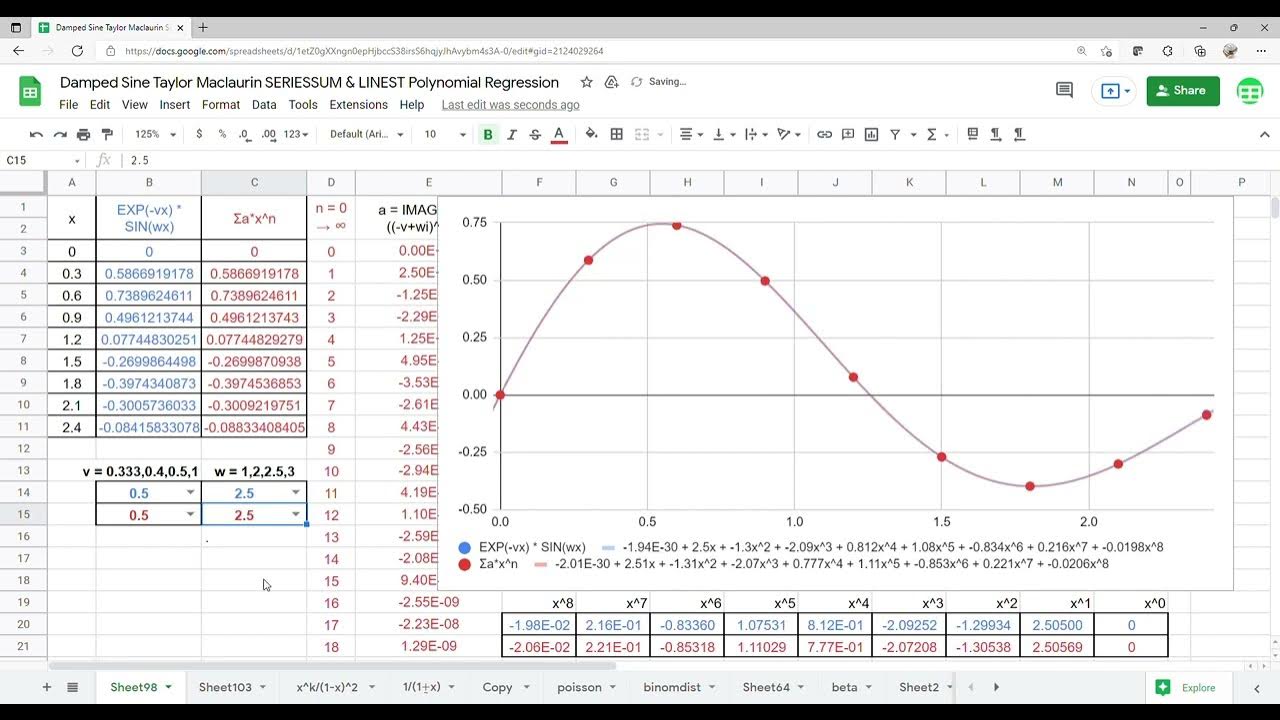
Task: Click the Explore button
Action: tap(1187, 687)
